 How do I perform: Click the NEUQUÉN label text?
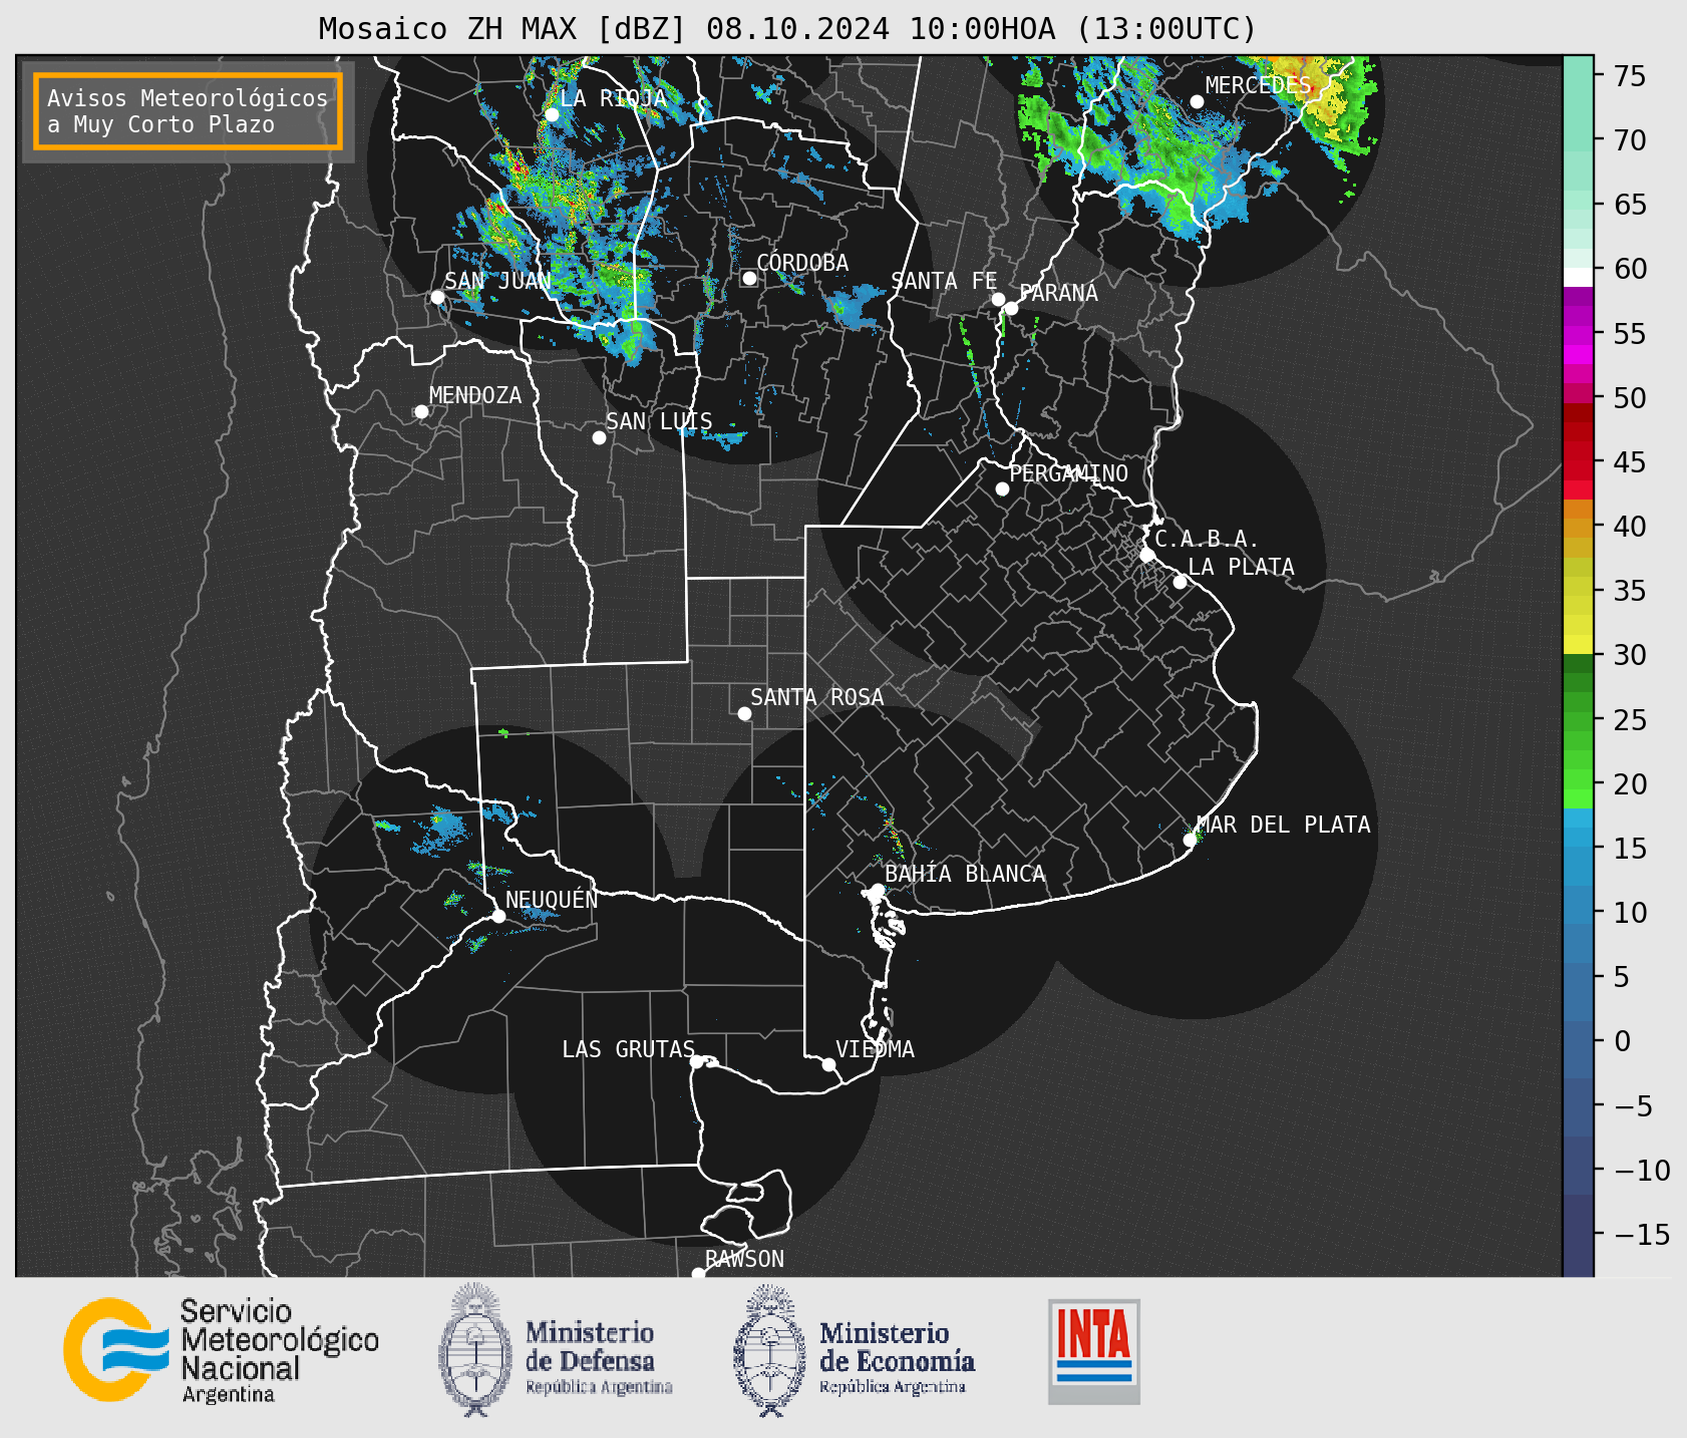point(551,899)
